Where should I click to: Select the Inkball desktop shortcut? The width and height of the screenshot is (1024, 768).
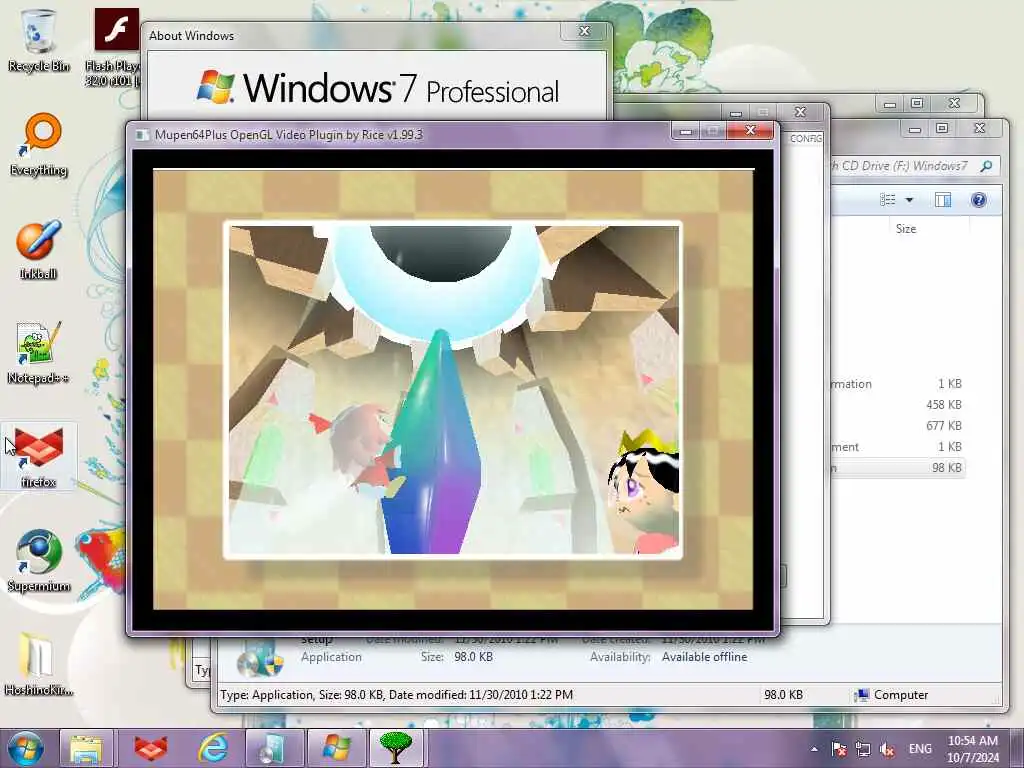(x=39, y=250)
